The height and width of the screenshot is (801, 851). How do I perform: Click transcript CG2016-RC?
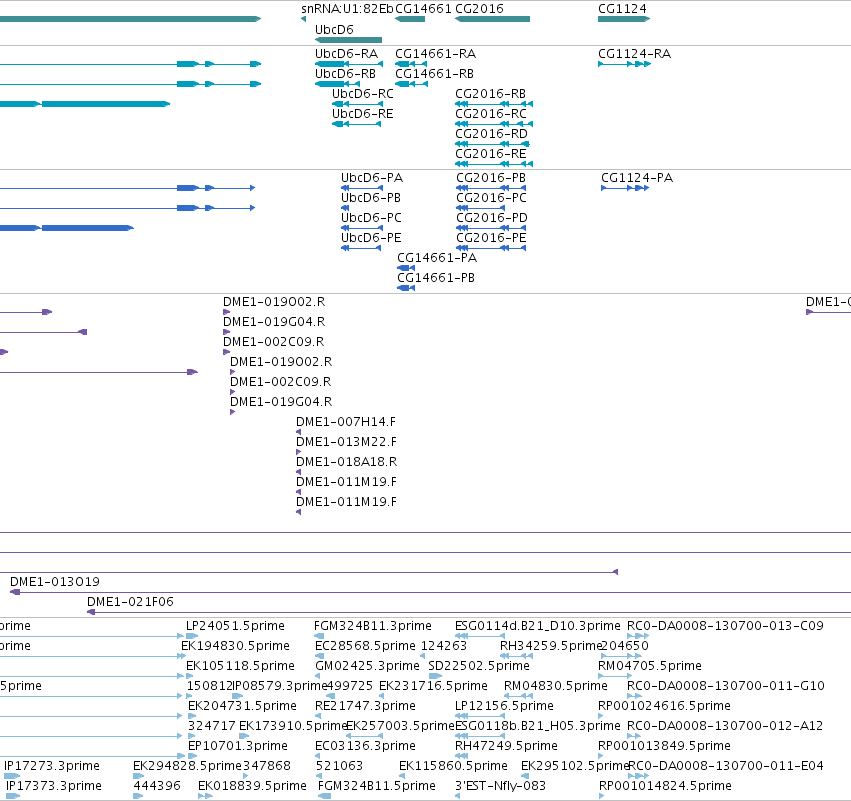(494, 124)
